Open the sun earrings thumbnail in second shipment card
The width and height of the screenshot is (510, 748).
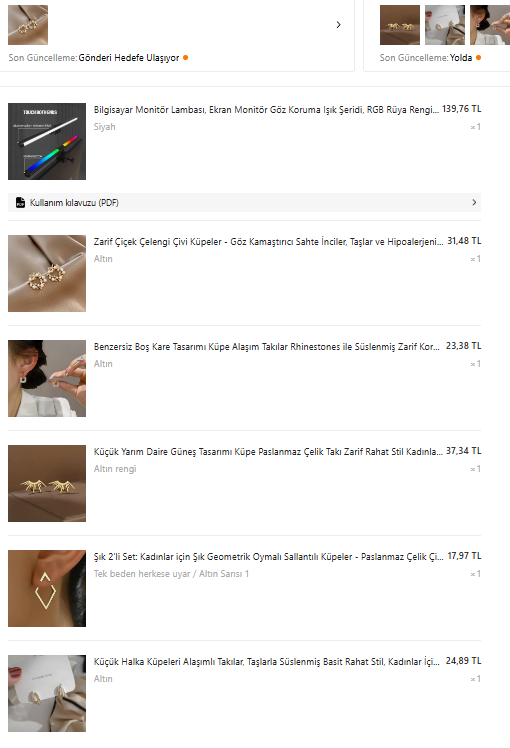click(400, 25)
